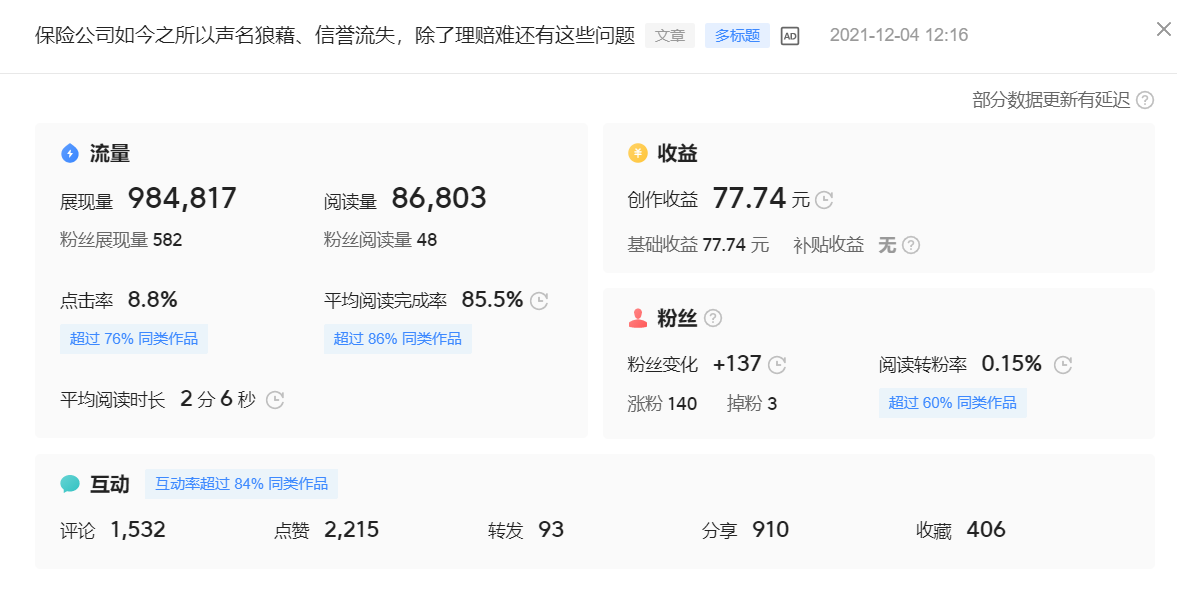The height and width of the screenshot is (594, 1177).
Task: Click the refresh icon beside 阅读转粉率 0.15%
Action: point(1063,364)
